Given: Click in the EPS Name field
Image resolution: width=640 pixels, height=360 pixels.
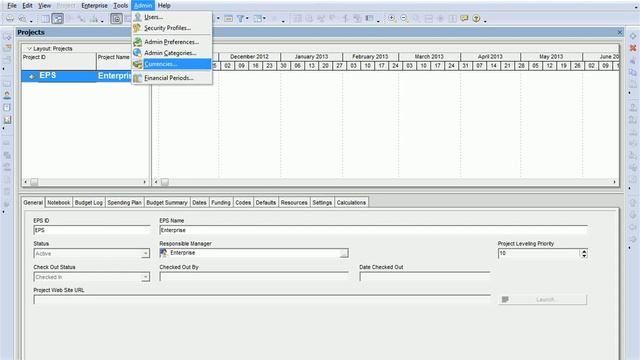Looking at the screenshot, I should (x=373, y=230).
